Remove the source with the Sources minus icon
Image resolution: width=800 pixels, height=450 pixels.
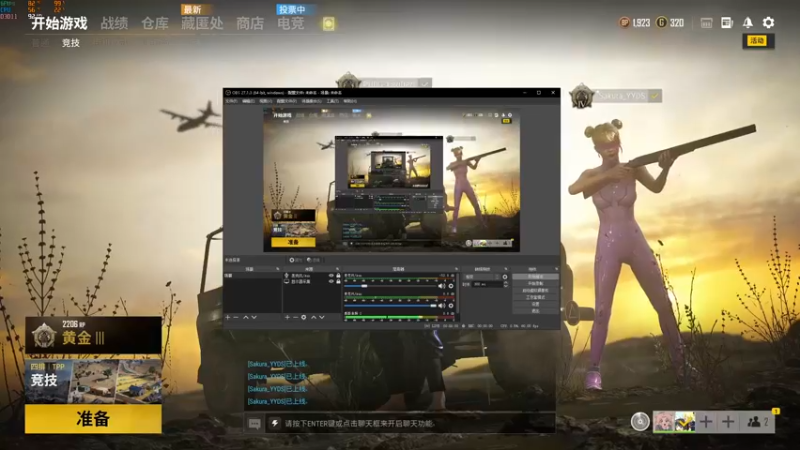click(x=295, y=317)
